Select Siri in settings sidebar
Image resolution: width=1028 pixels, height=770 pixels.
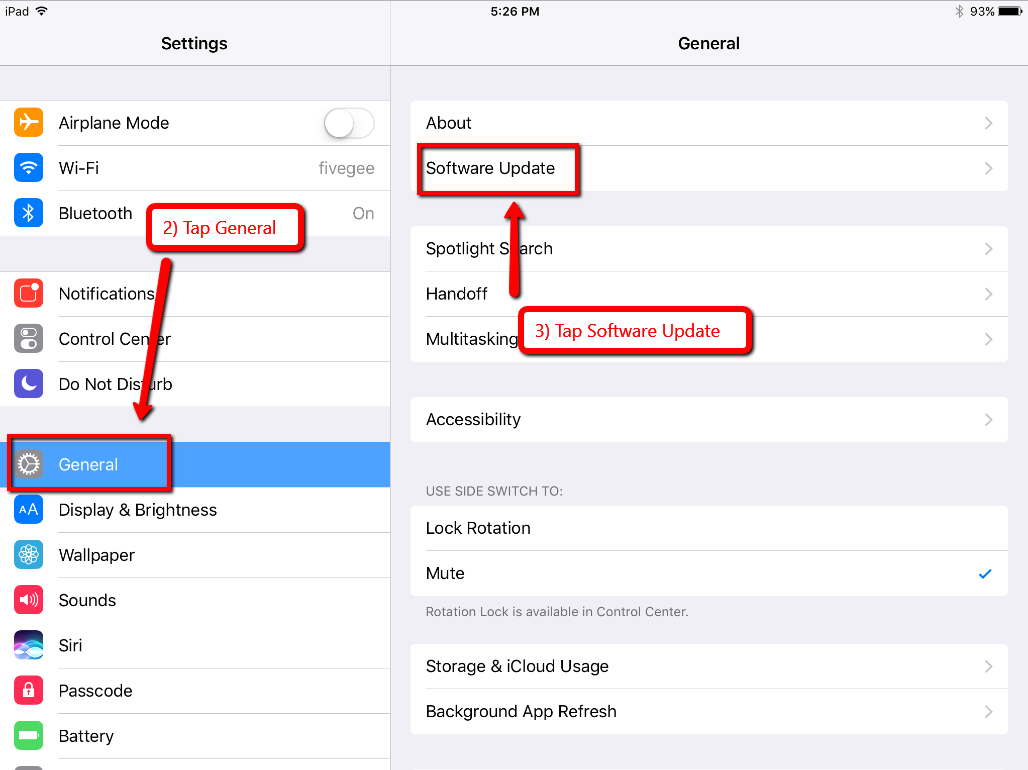coord(71,645)
